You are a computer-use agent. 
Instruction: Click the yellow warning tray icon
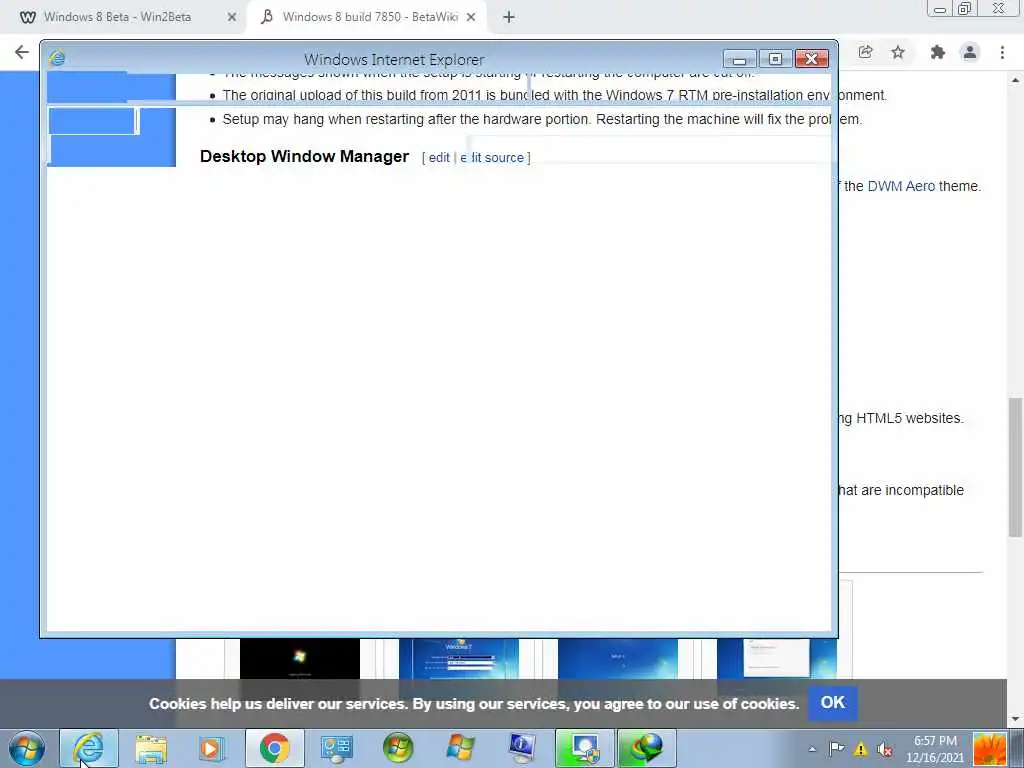pyautogui.click(x=861, y=749)
